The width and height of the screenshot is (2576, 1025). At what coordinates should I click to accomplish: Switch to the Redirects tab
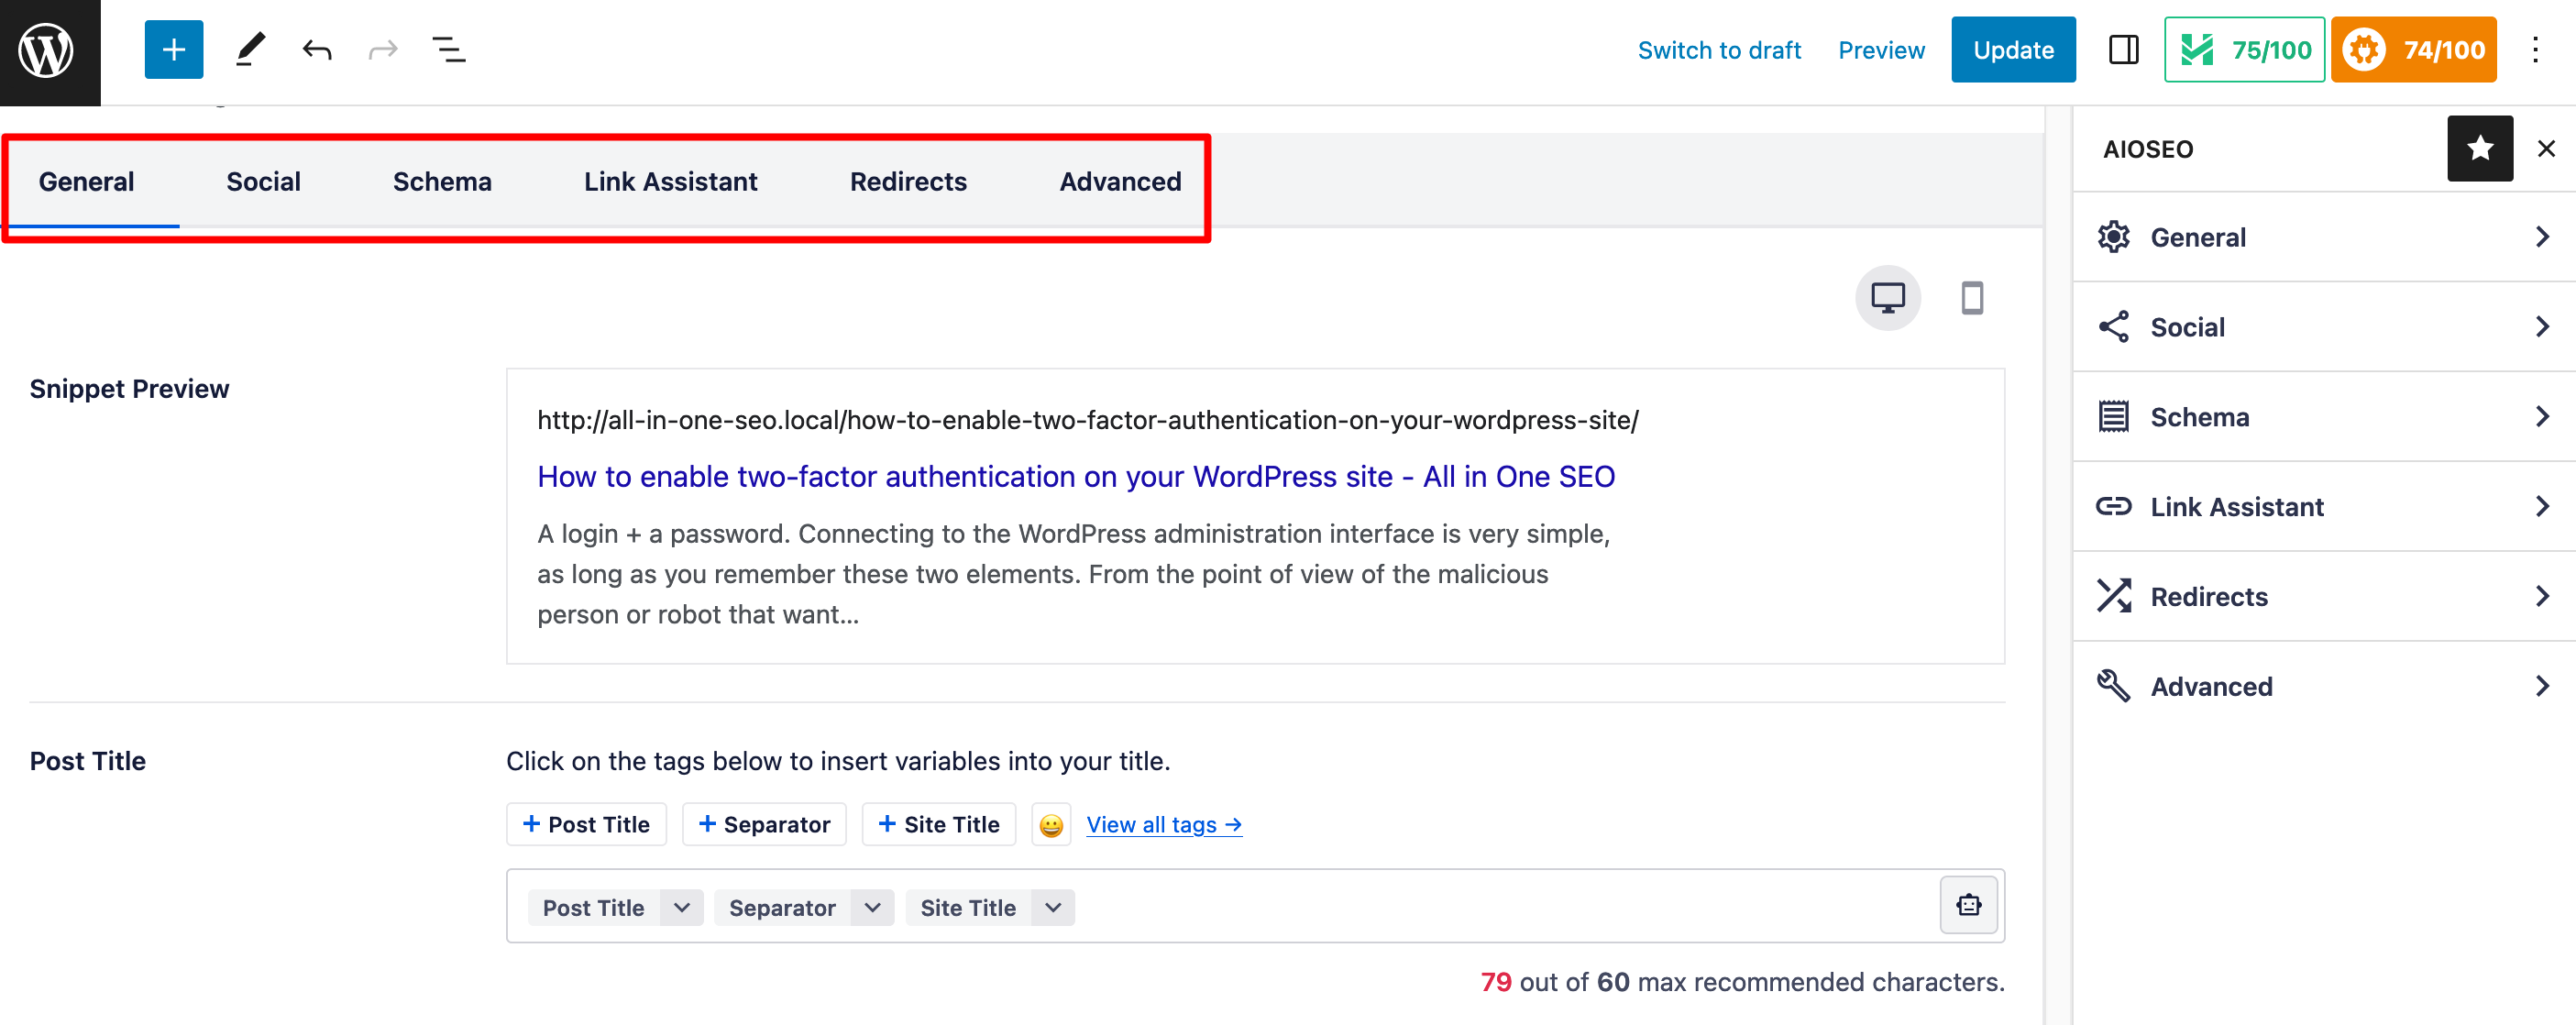tap(908, 182)
